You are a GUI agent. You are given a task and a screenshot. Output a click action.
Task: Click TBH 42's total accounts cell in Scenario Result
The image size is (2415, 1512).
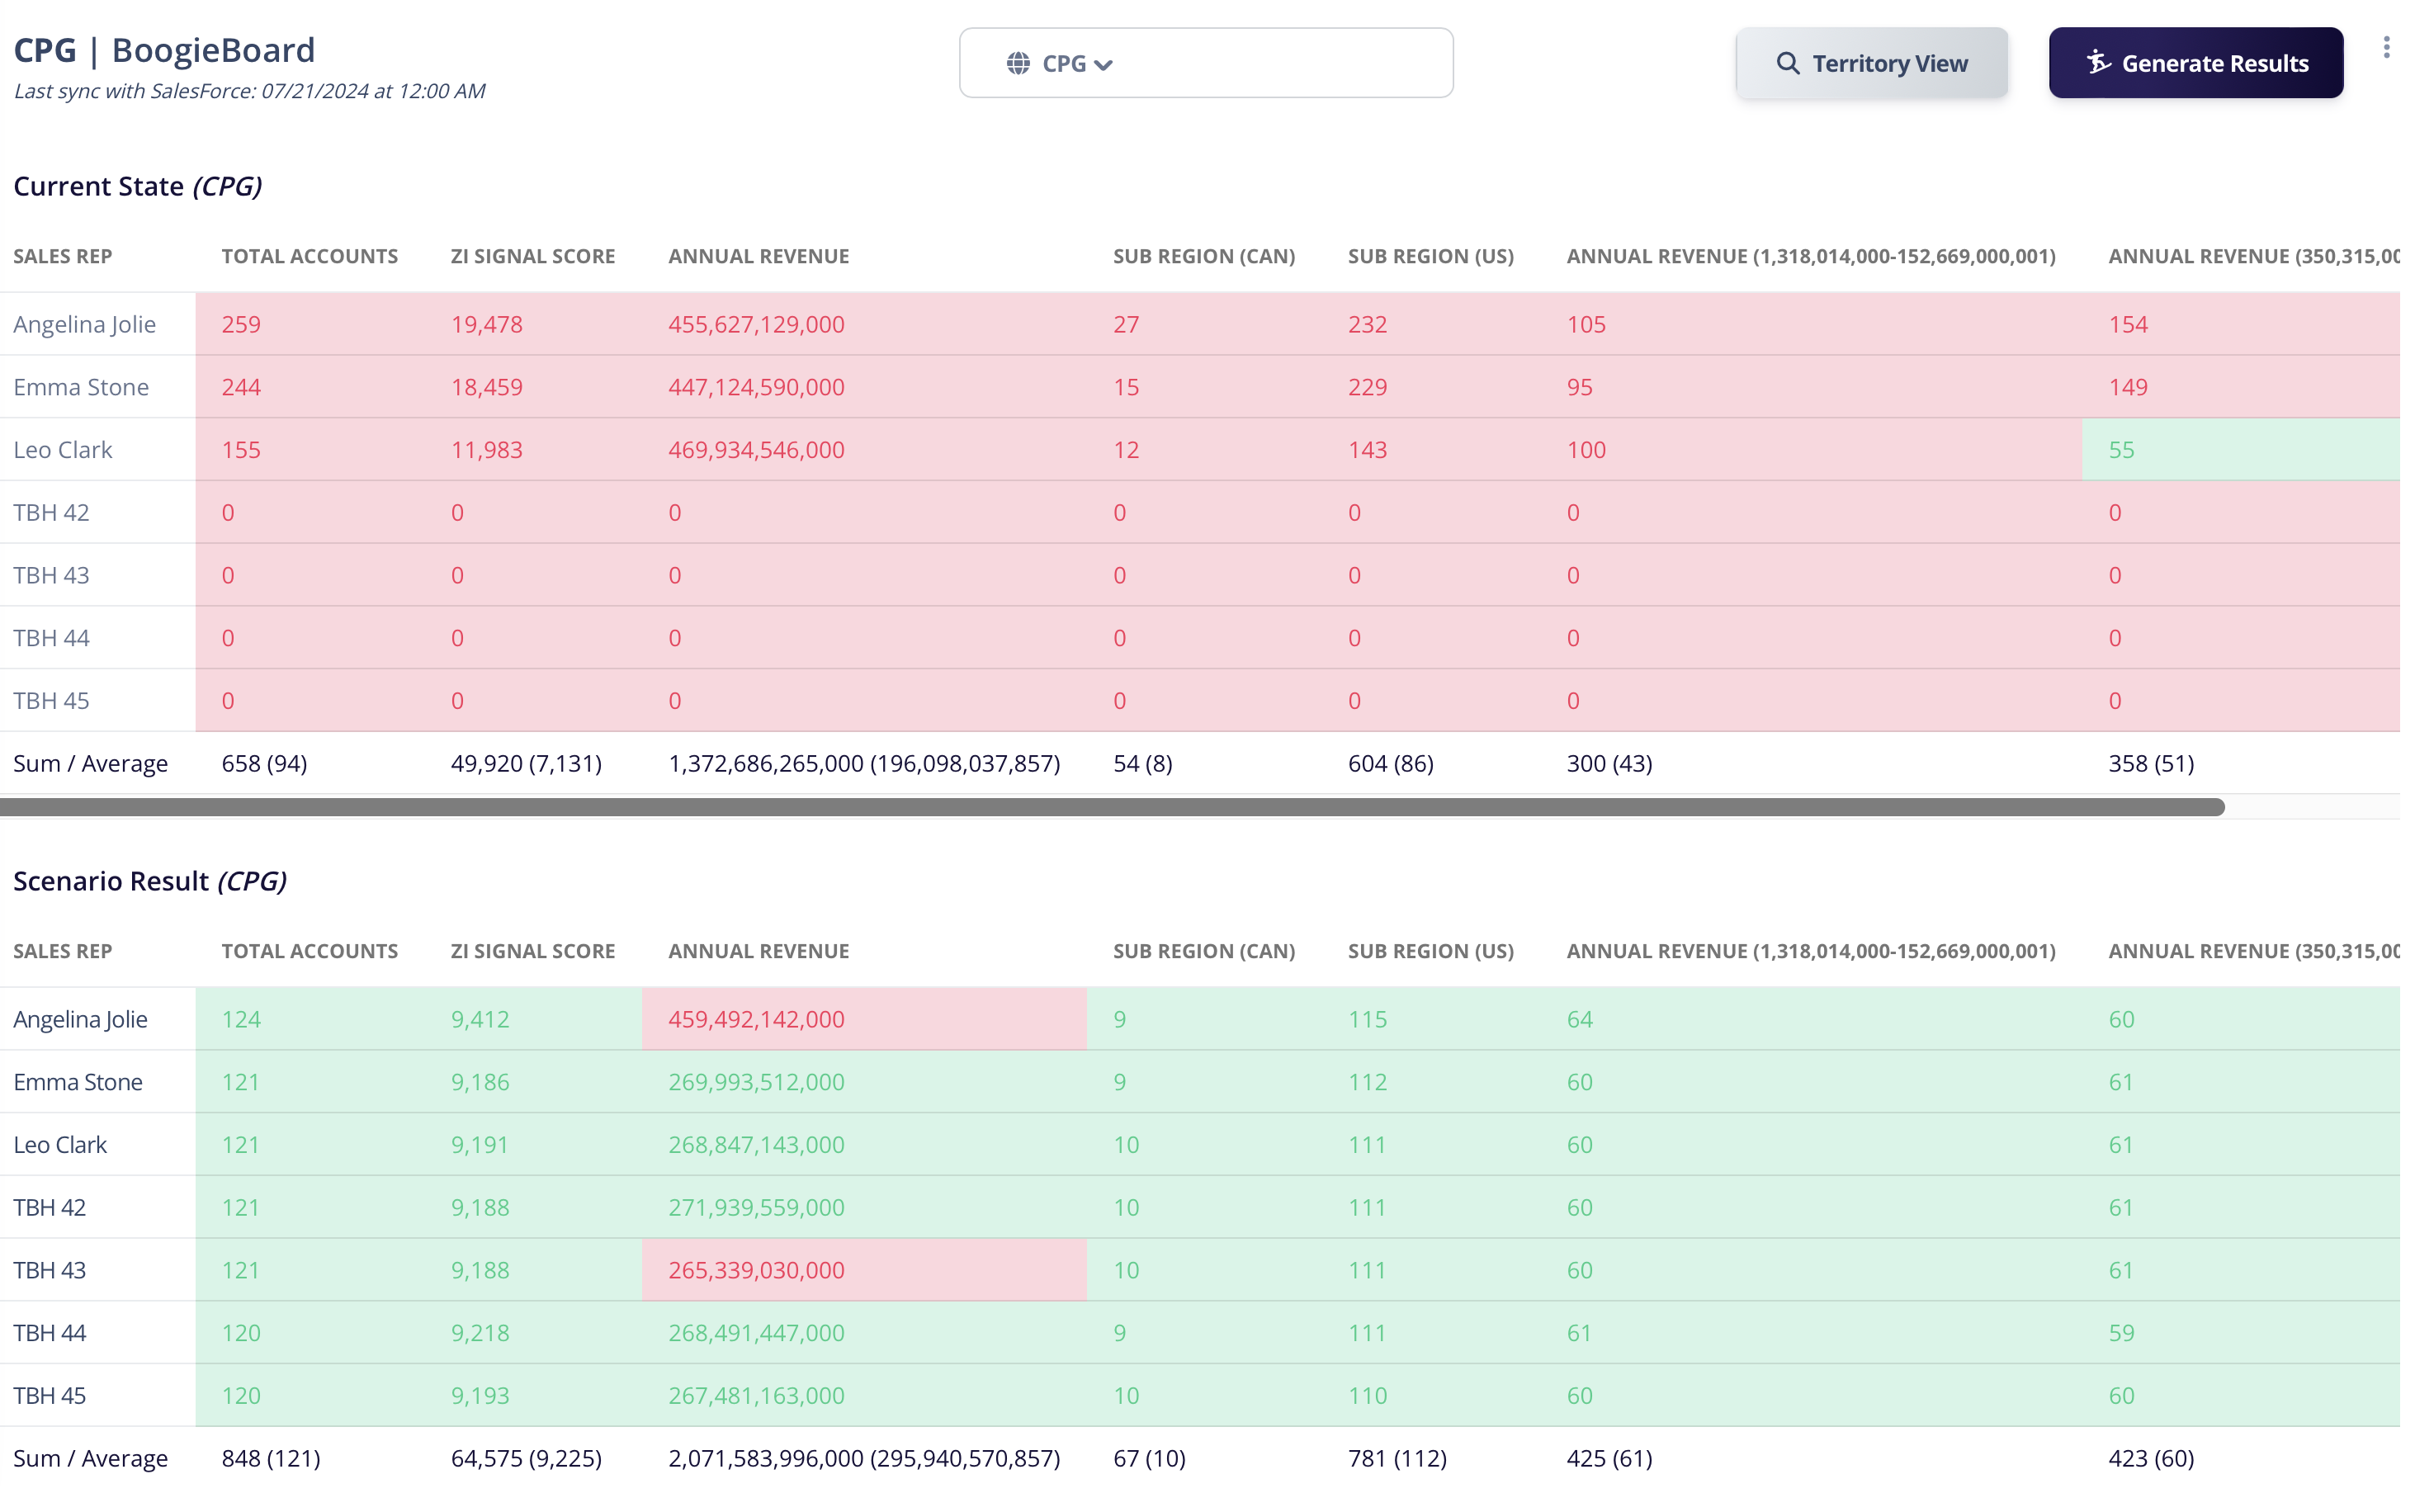(241, 1207)
